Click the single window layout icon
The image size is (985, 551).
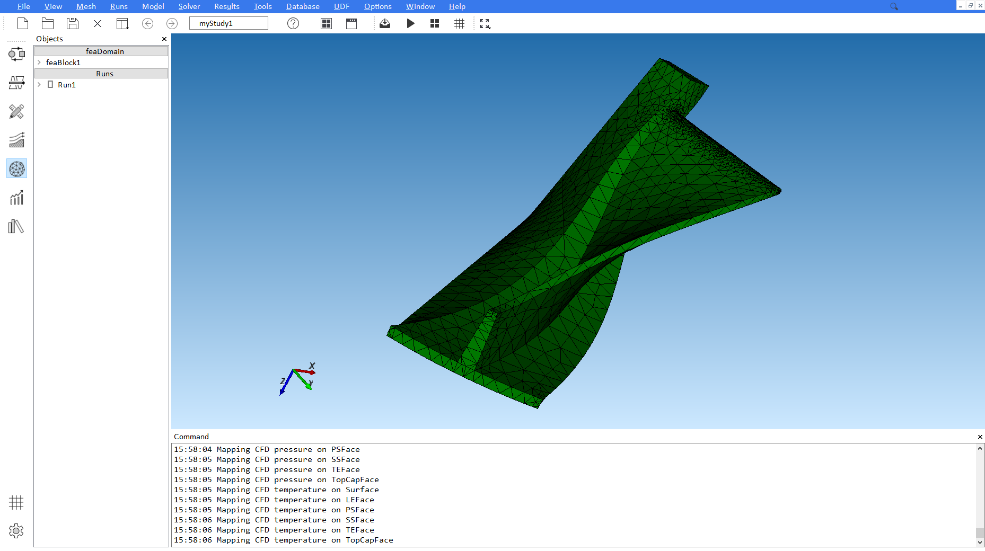click(352, 23)
